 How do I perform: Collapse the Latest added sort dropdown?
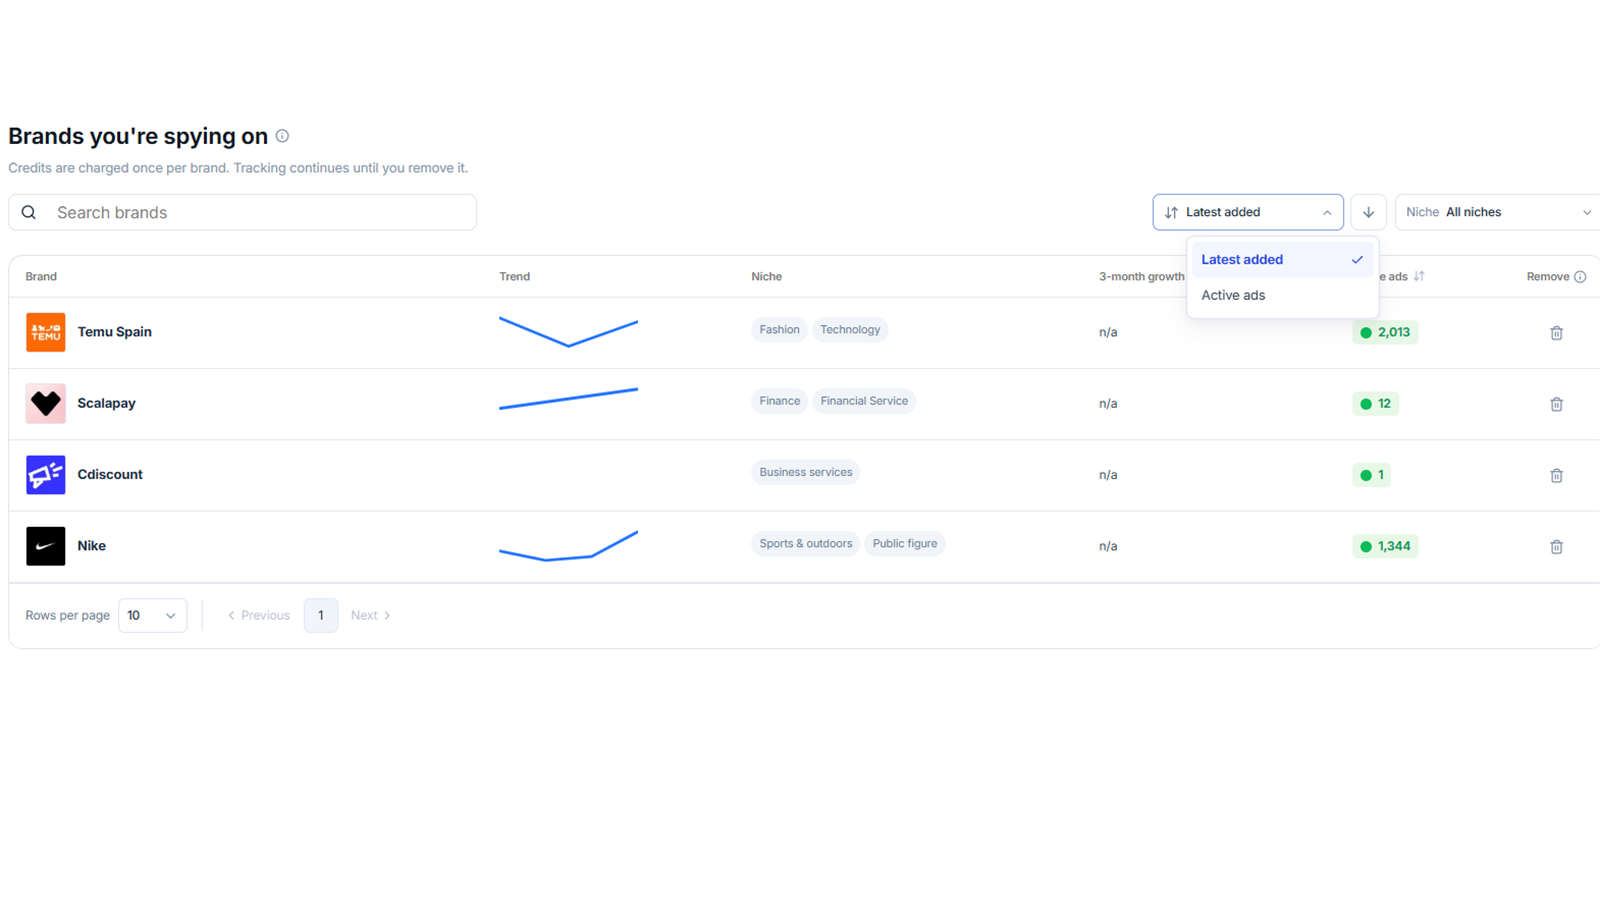click(1248, 212)
